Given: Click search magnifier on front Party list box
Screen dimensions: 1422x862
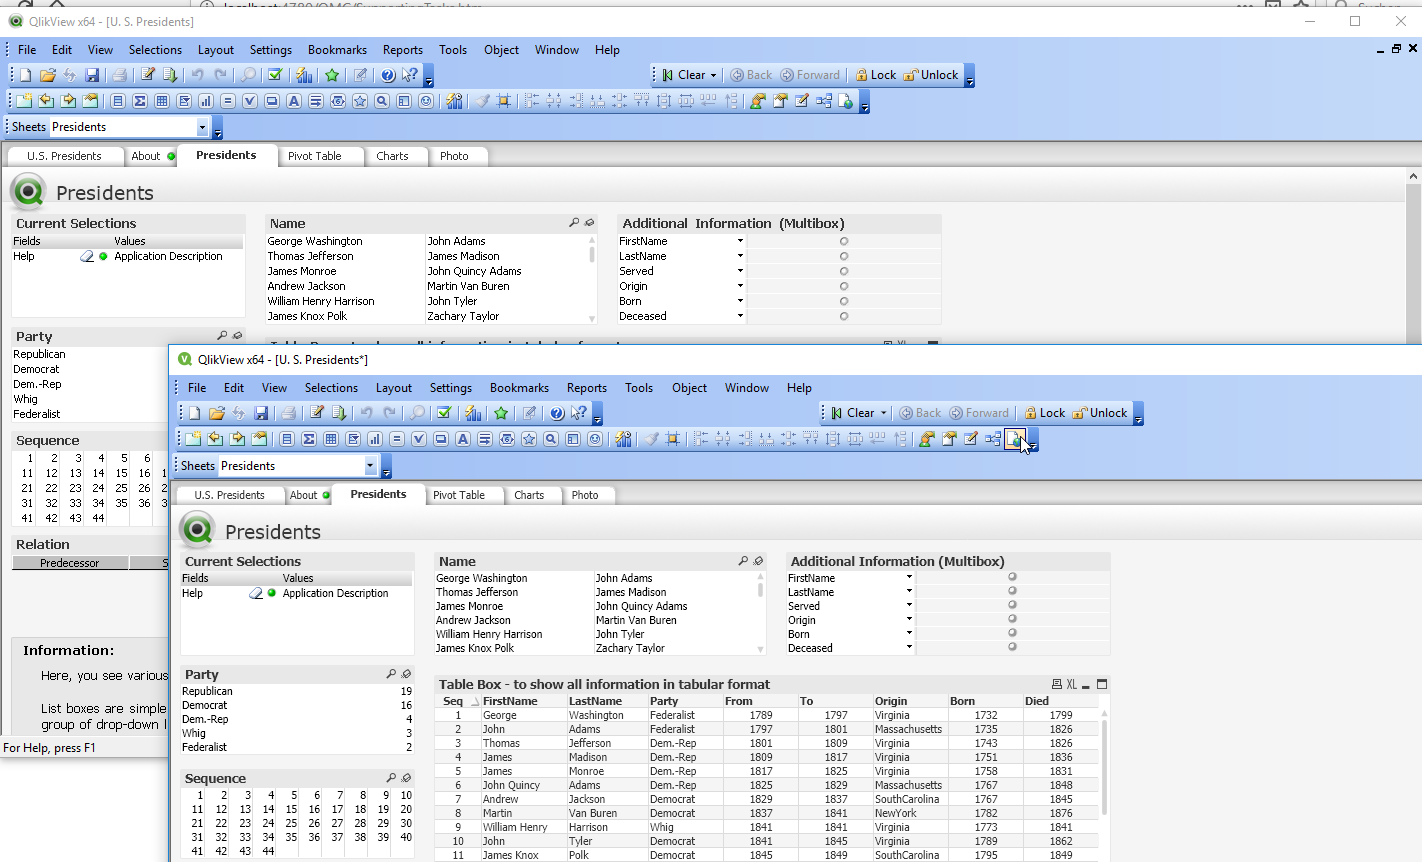Looking at the screenshot, I should [391, 675].
